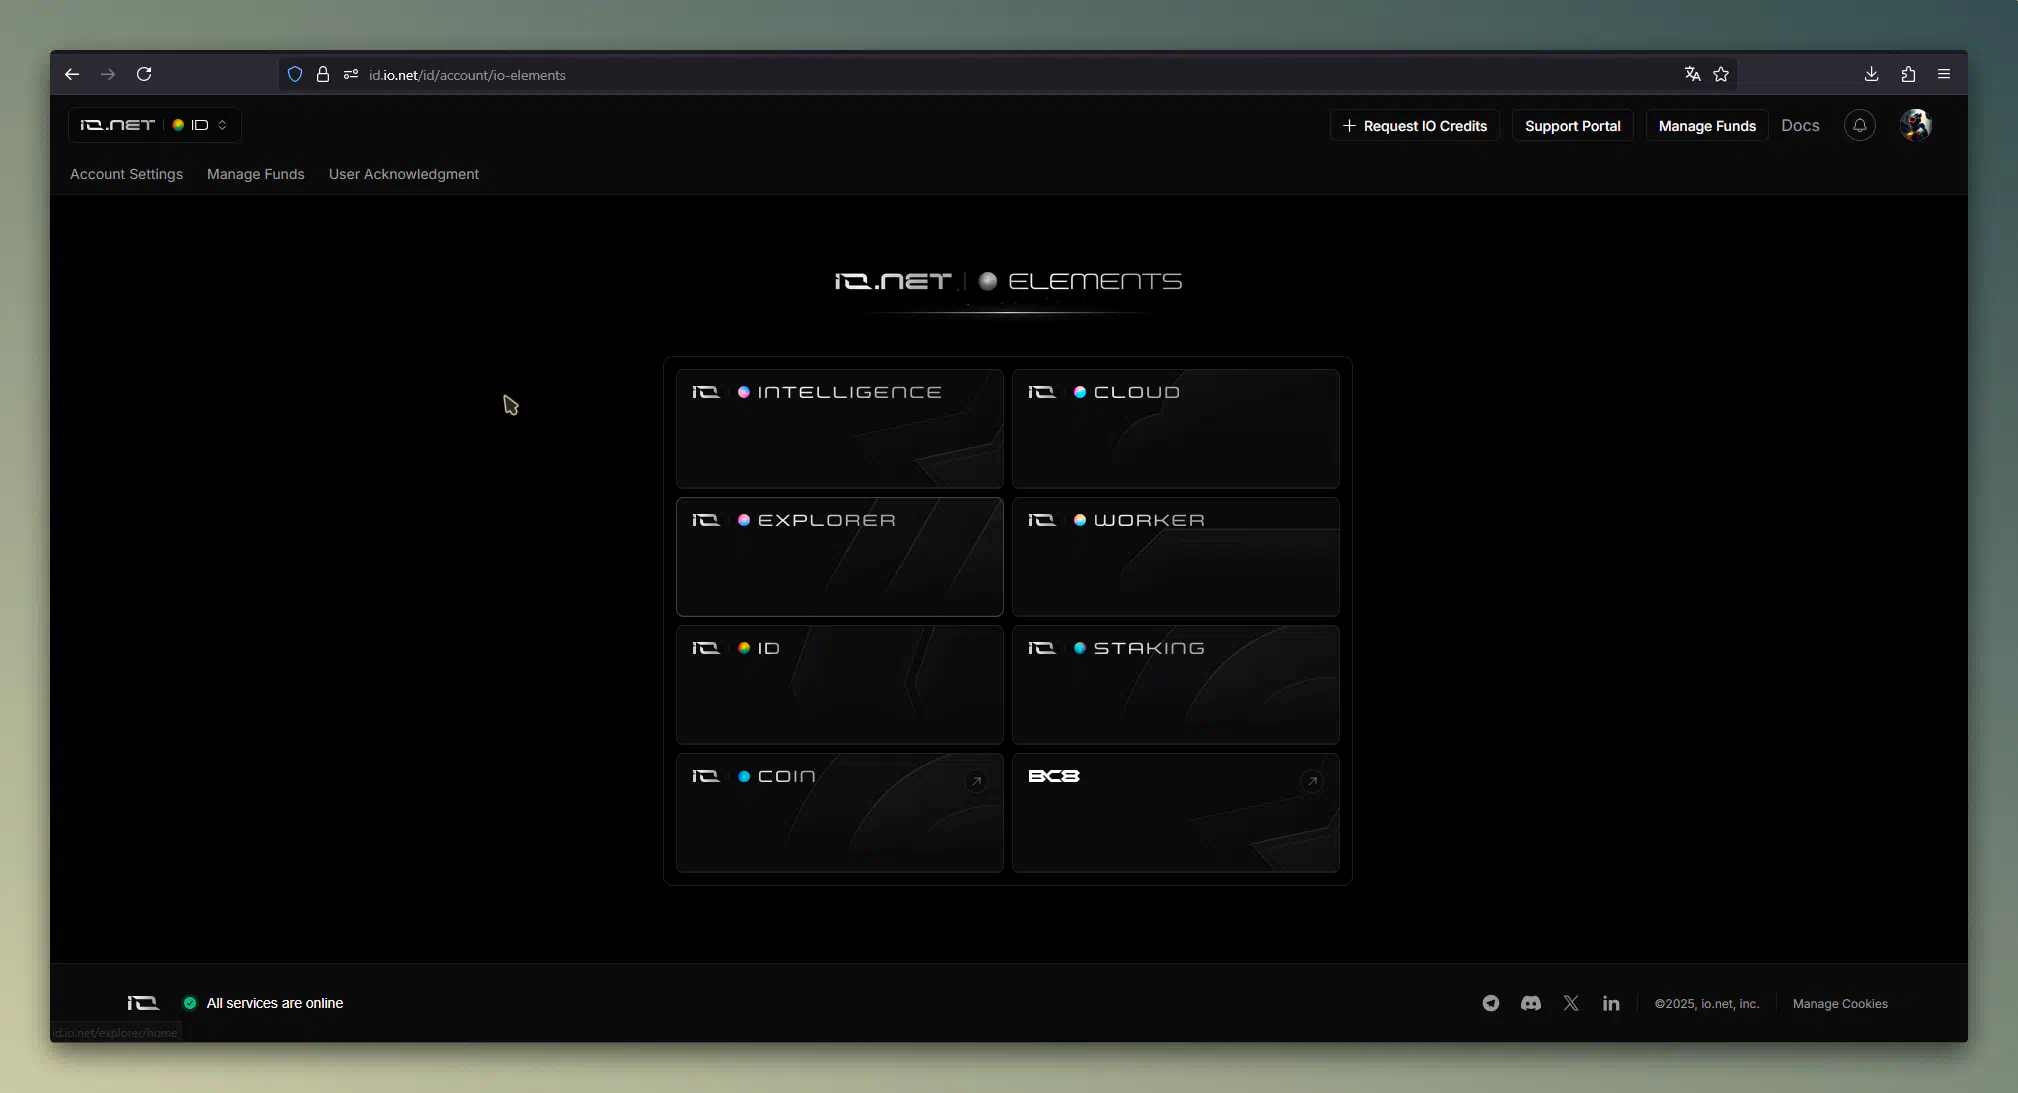Open browser extensions puzzle icon
Screen dimensions: 2018x1093
point(1908,74)
